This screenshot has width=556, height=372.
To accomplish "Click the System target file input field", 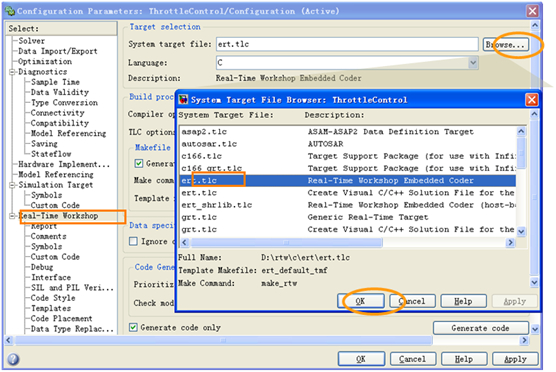I will click(347, 44).
